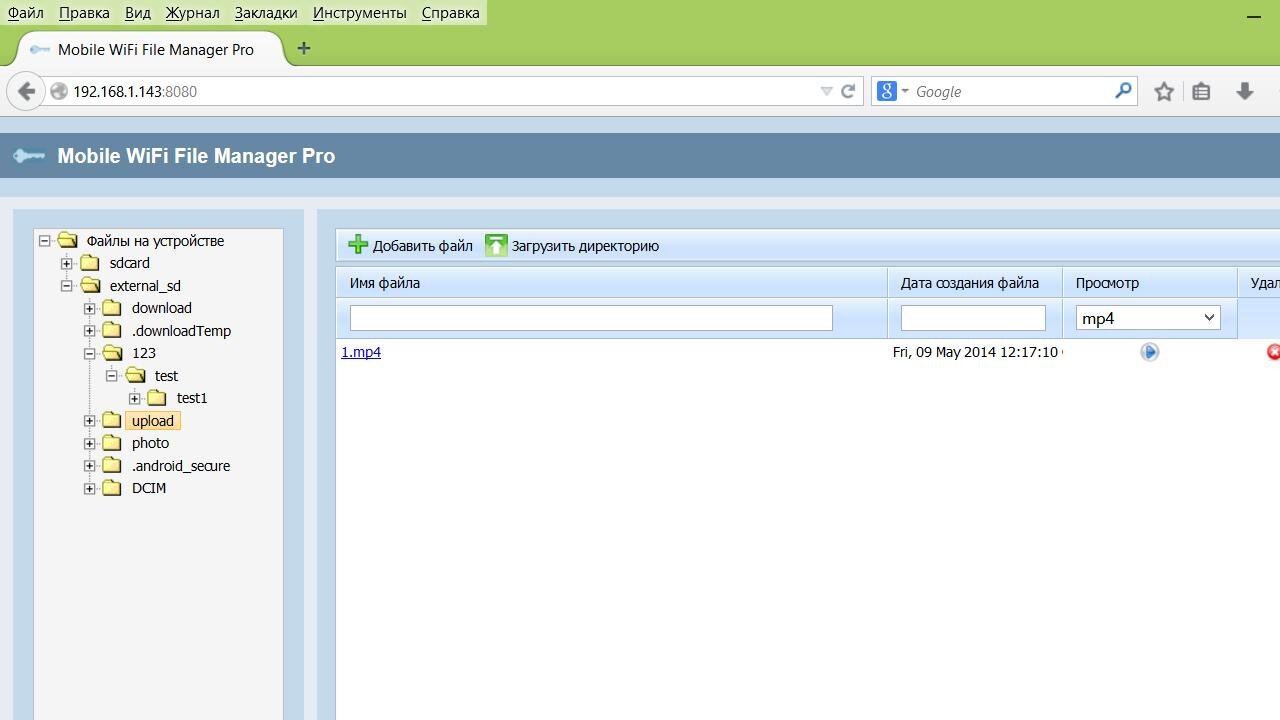
Task: Open the bookmarks list icon
Action: 1201,91
